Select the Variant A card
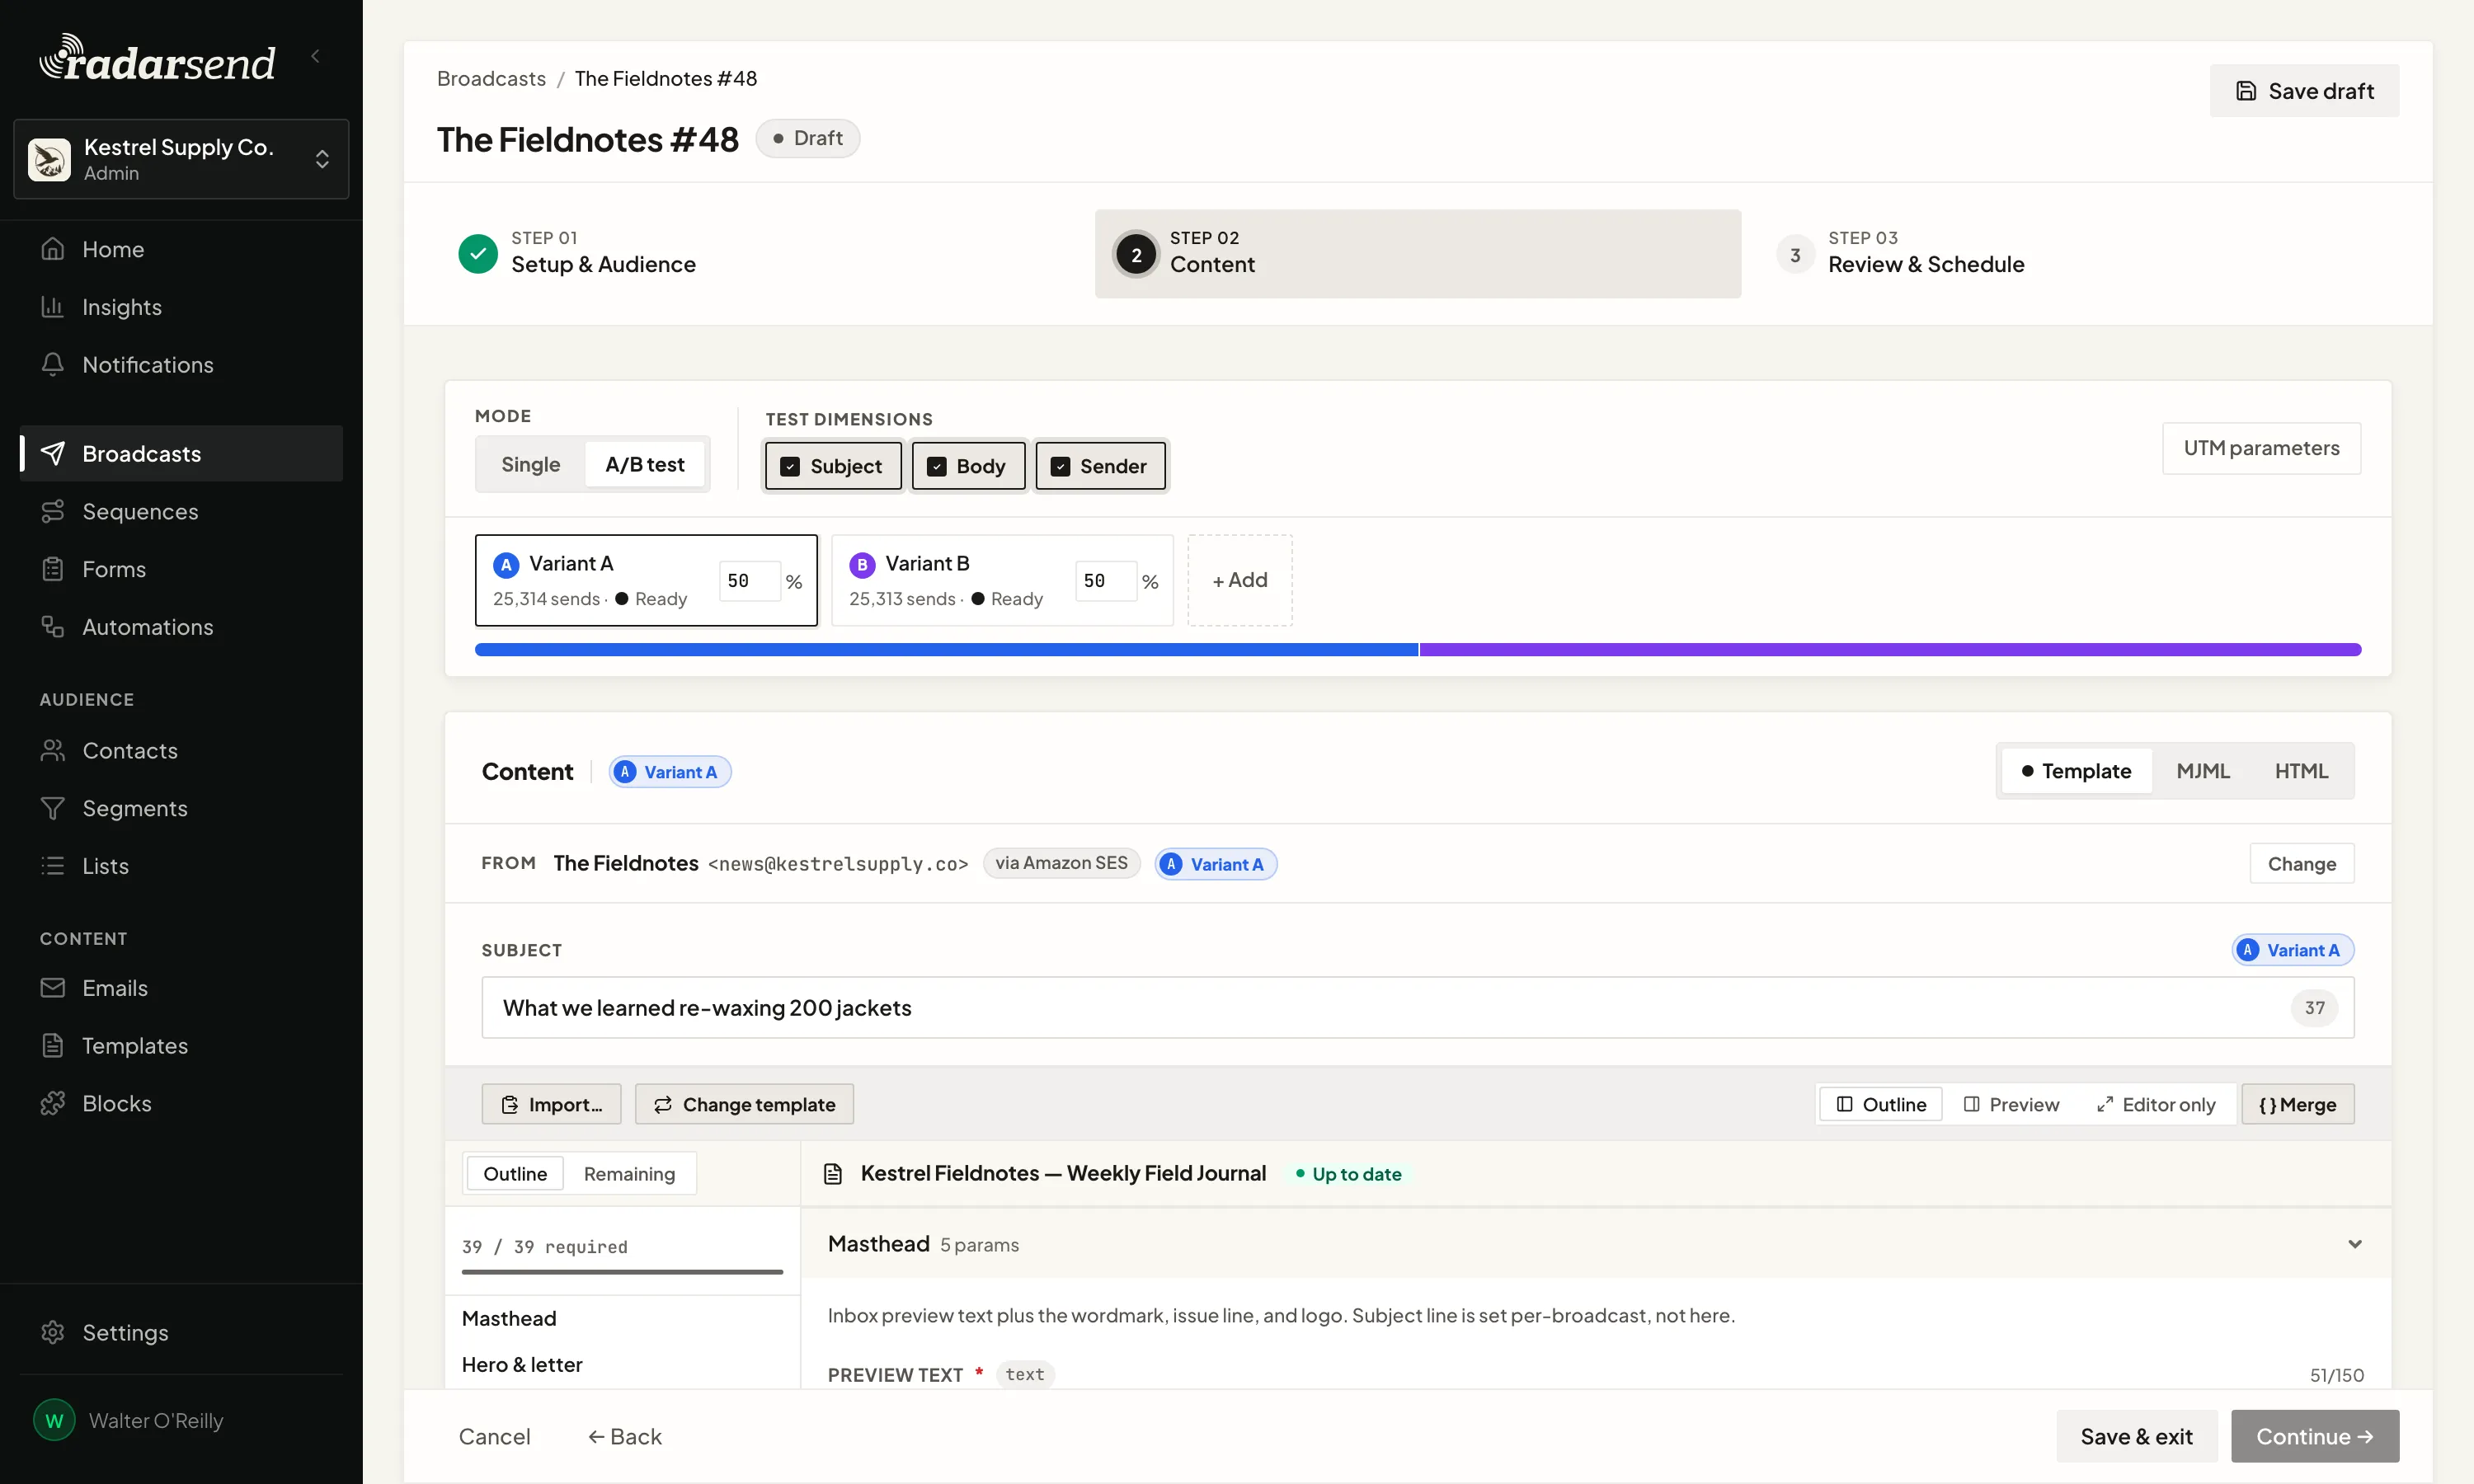This screenshot has height=1484, width=2474. point(646,581)
